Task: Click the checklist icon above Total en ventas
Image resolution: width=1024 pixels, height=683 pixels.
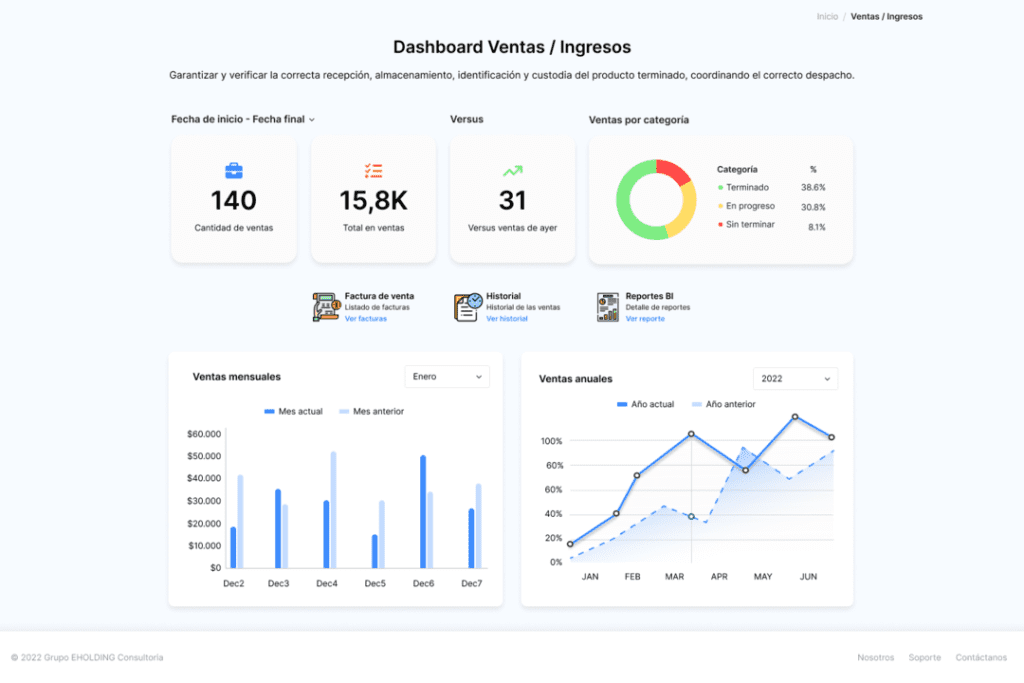Action: (373, 171)
